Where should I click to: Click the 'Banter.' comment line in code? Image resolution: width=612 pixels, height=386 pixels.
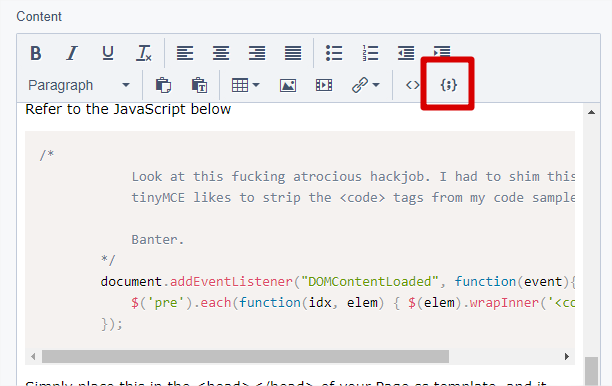(x=157, y=239)
